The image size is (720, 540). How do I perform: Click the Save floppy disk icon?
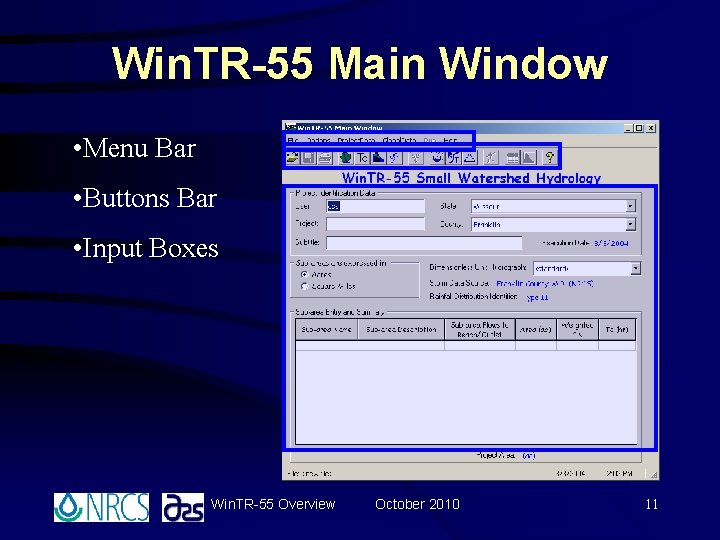(308, 158)
